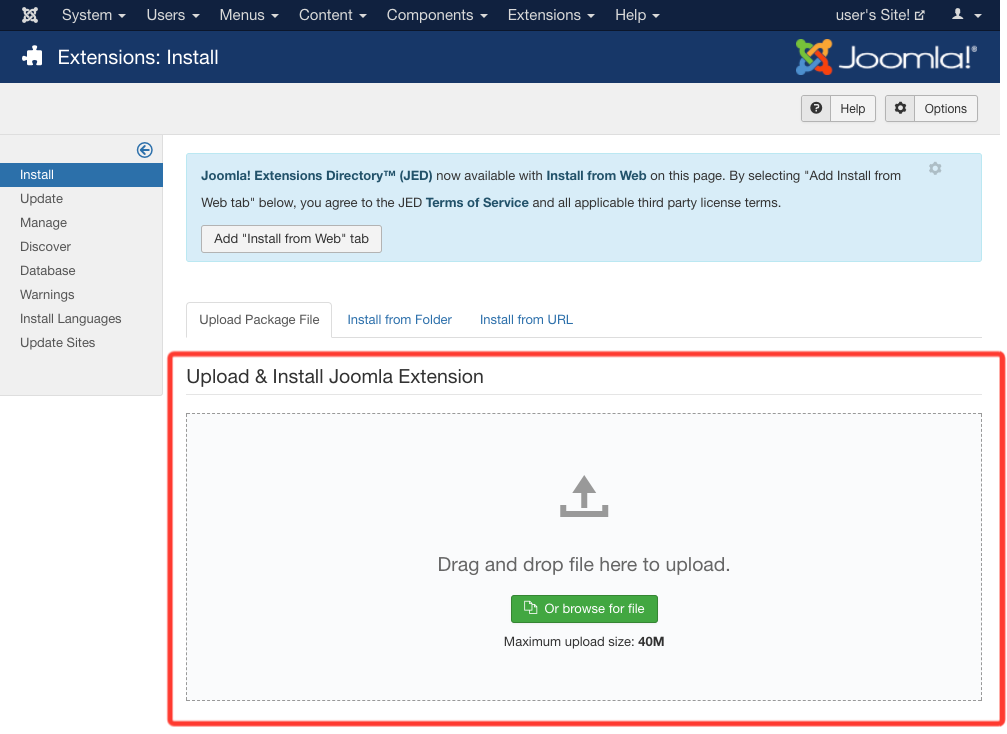Click the Install from Web link text
The height and width of the screenshot is (734, 1007).
click(x=596, y=175)
